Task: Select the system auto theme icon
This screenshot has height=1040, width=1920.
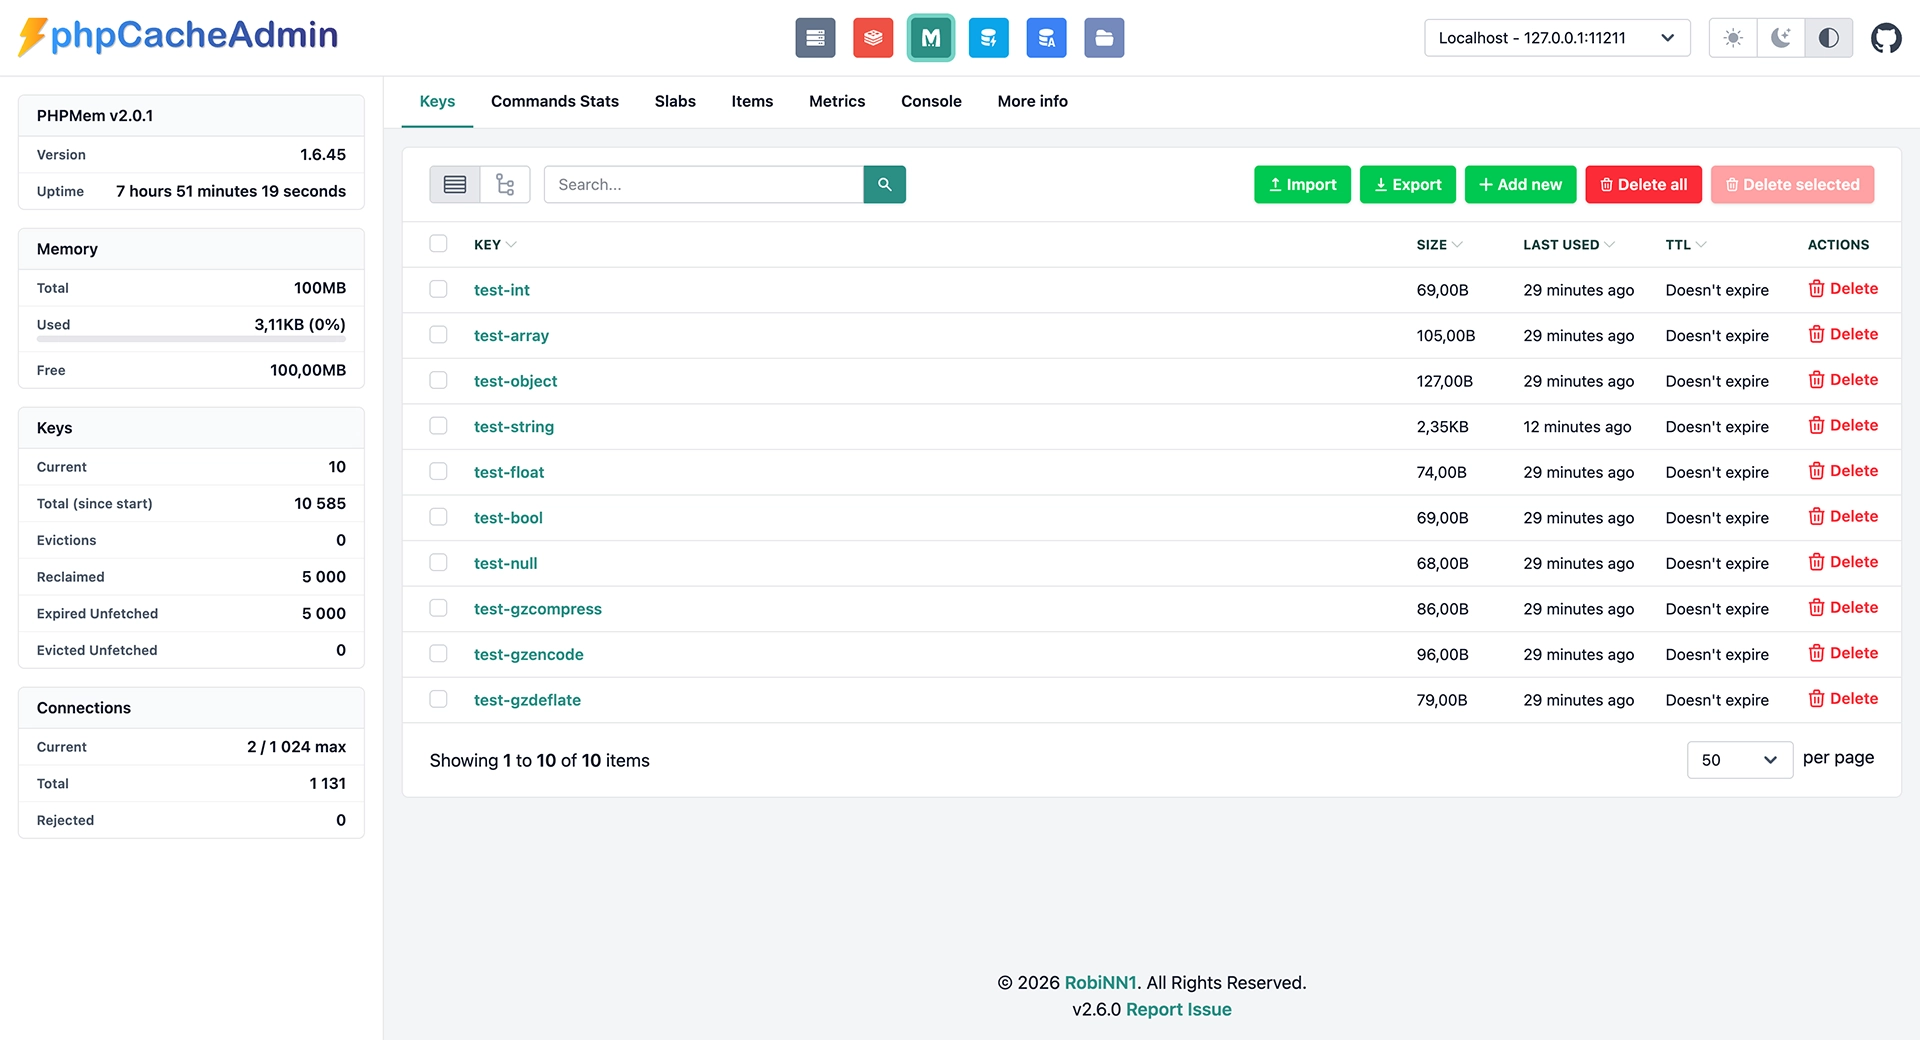Action: (x=1829, y=38)
